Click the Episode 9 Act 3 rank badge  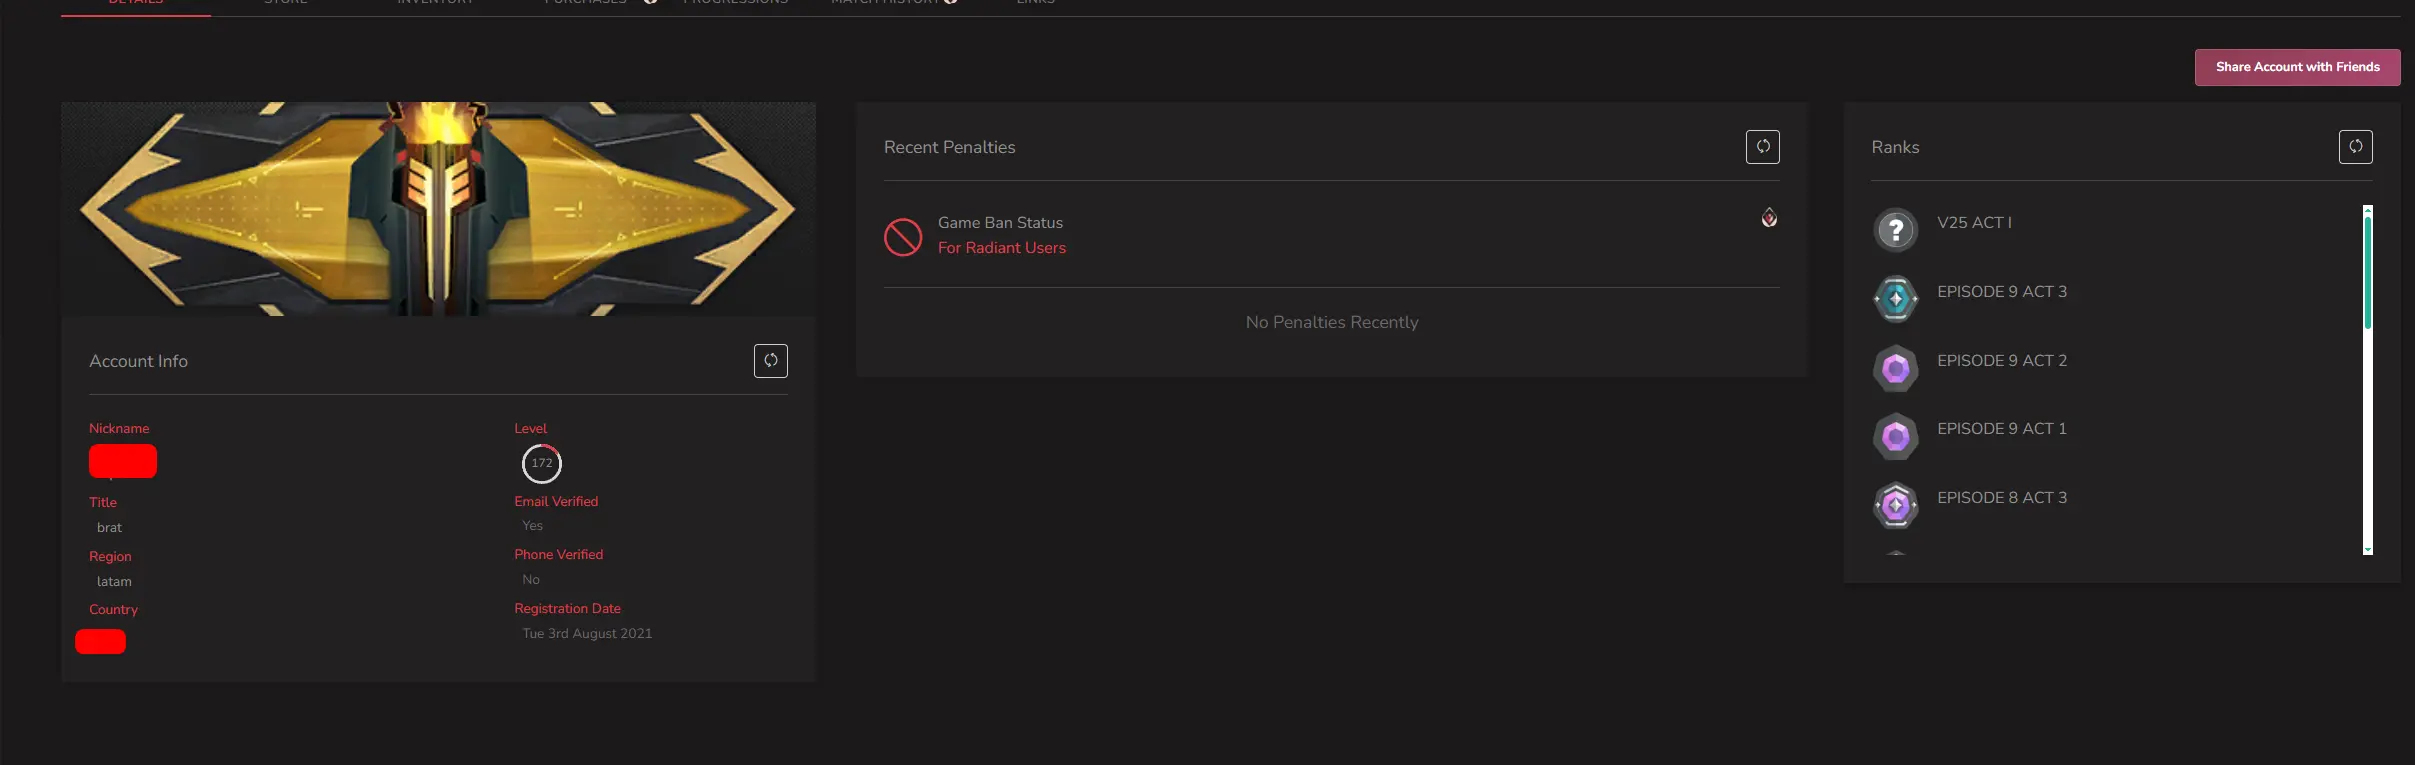[x=1895, y=299]
